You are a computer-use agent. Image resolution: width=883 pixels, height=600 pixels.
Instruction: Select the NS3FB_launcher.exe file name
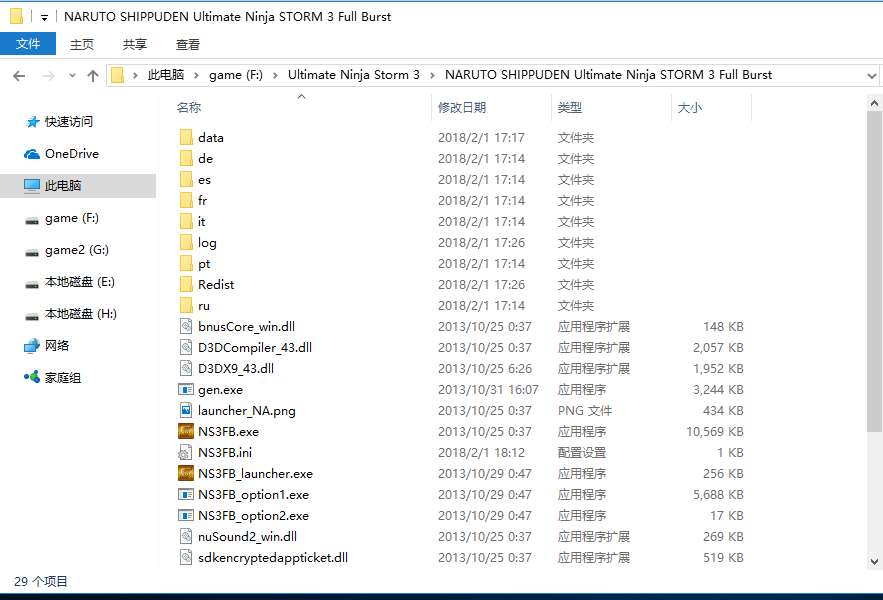[x=255, y=474]
